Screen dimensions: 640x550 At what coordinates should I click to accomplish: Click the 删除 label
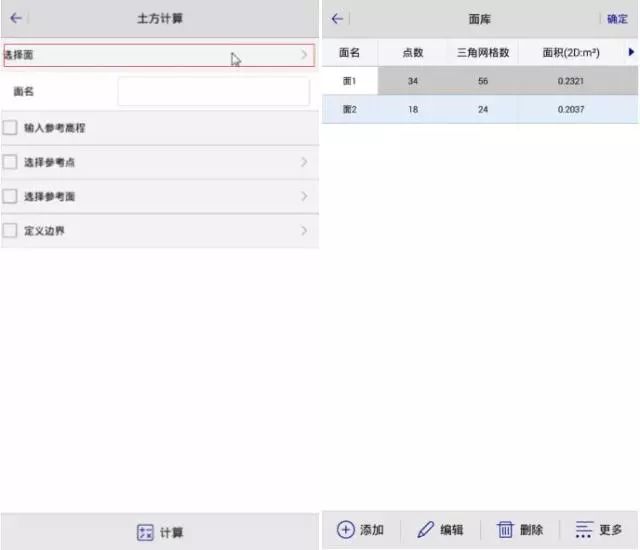pyautogui.click(x=531, y=530)
